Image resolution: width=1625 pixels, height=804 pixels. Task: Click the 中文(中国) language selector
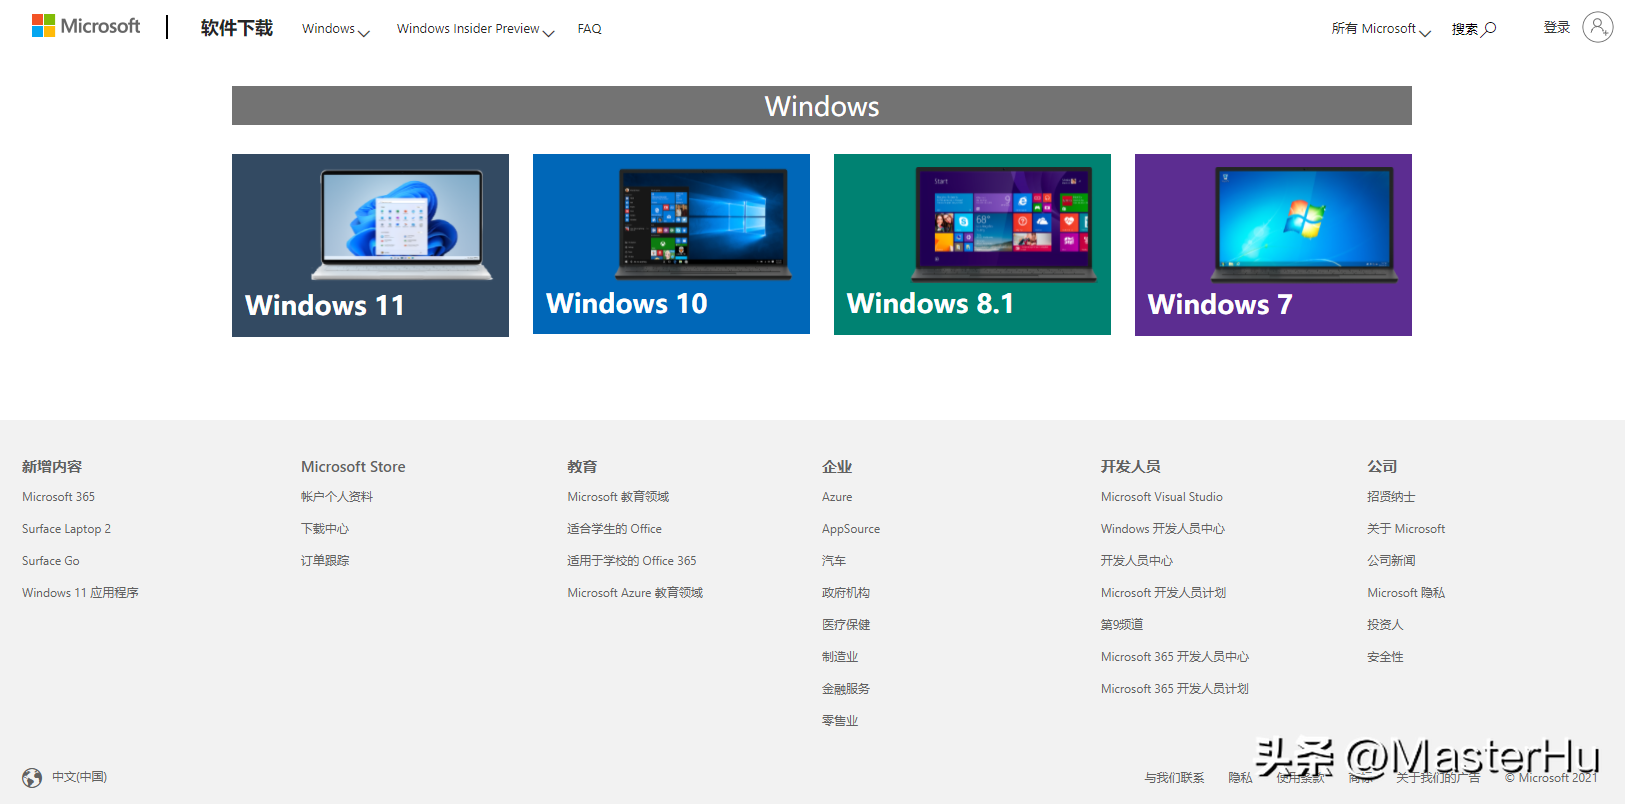pos(79,777)
